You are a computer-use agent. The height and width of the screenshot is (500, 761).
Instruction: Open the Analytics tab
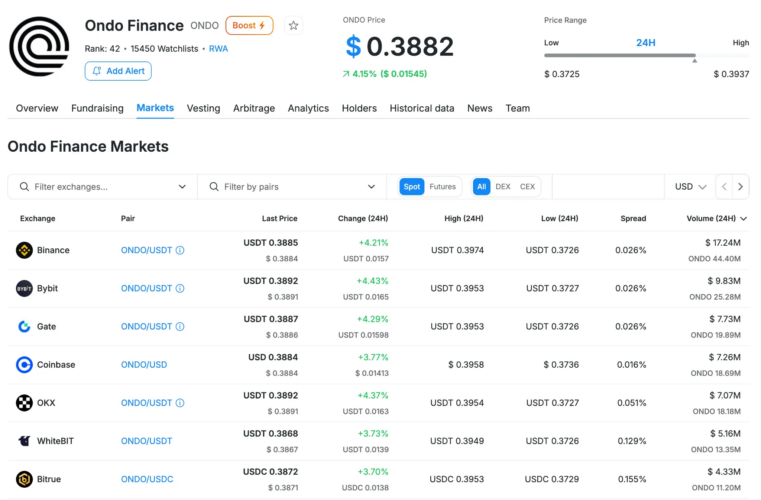308,108
